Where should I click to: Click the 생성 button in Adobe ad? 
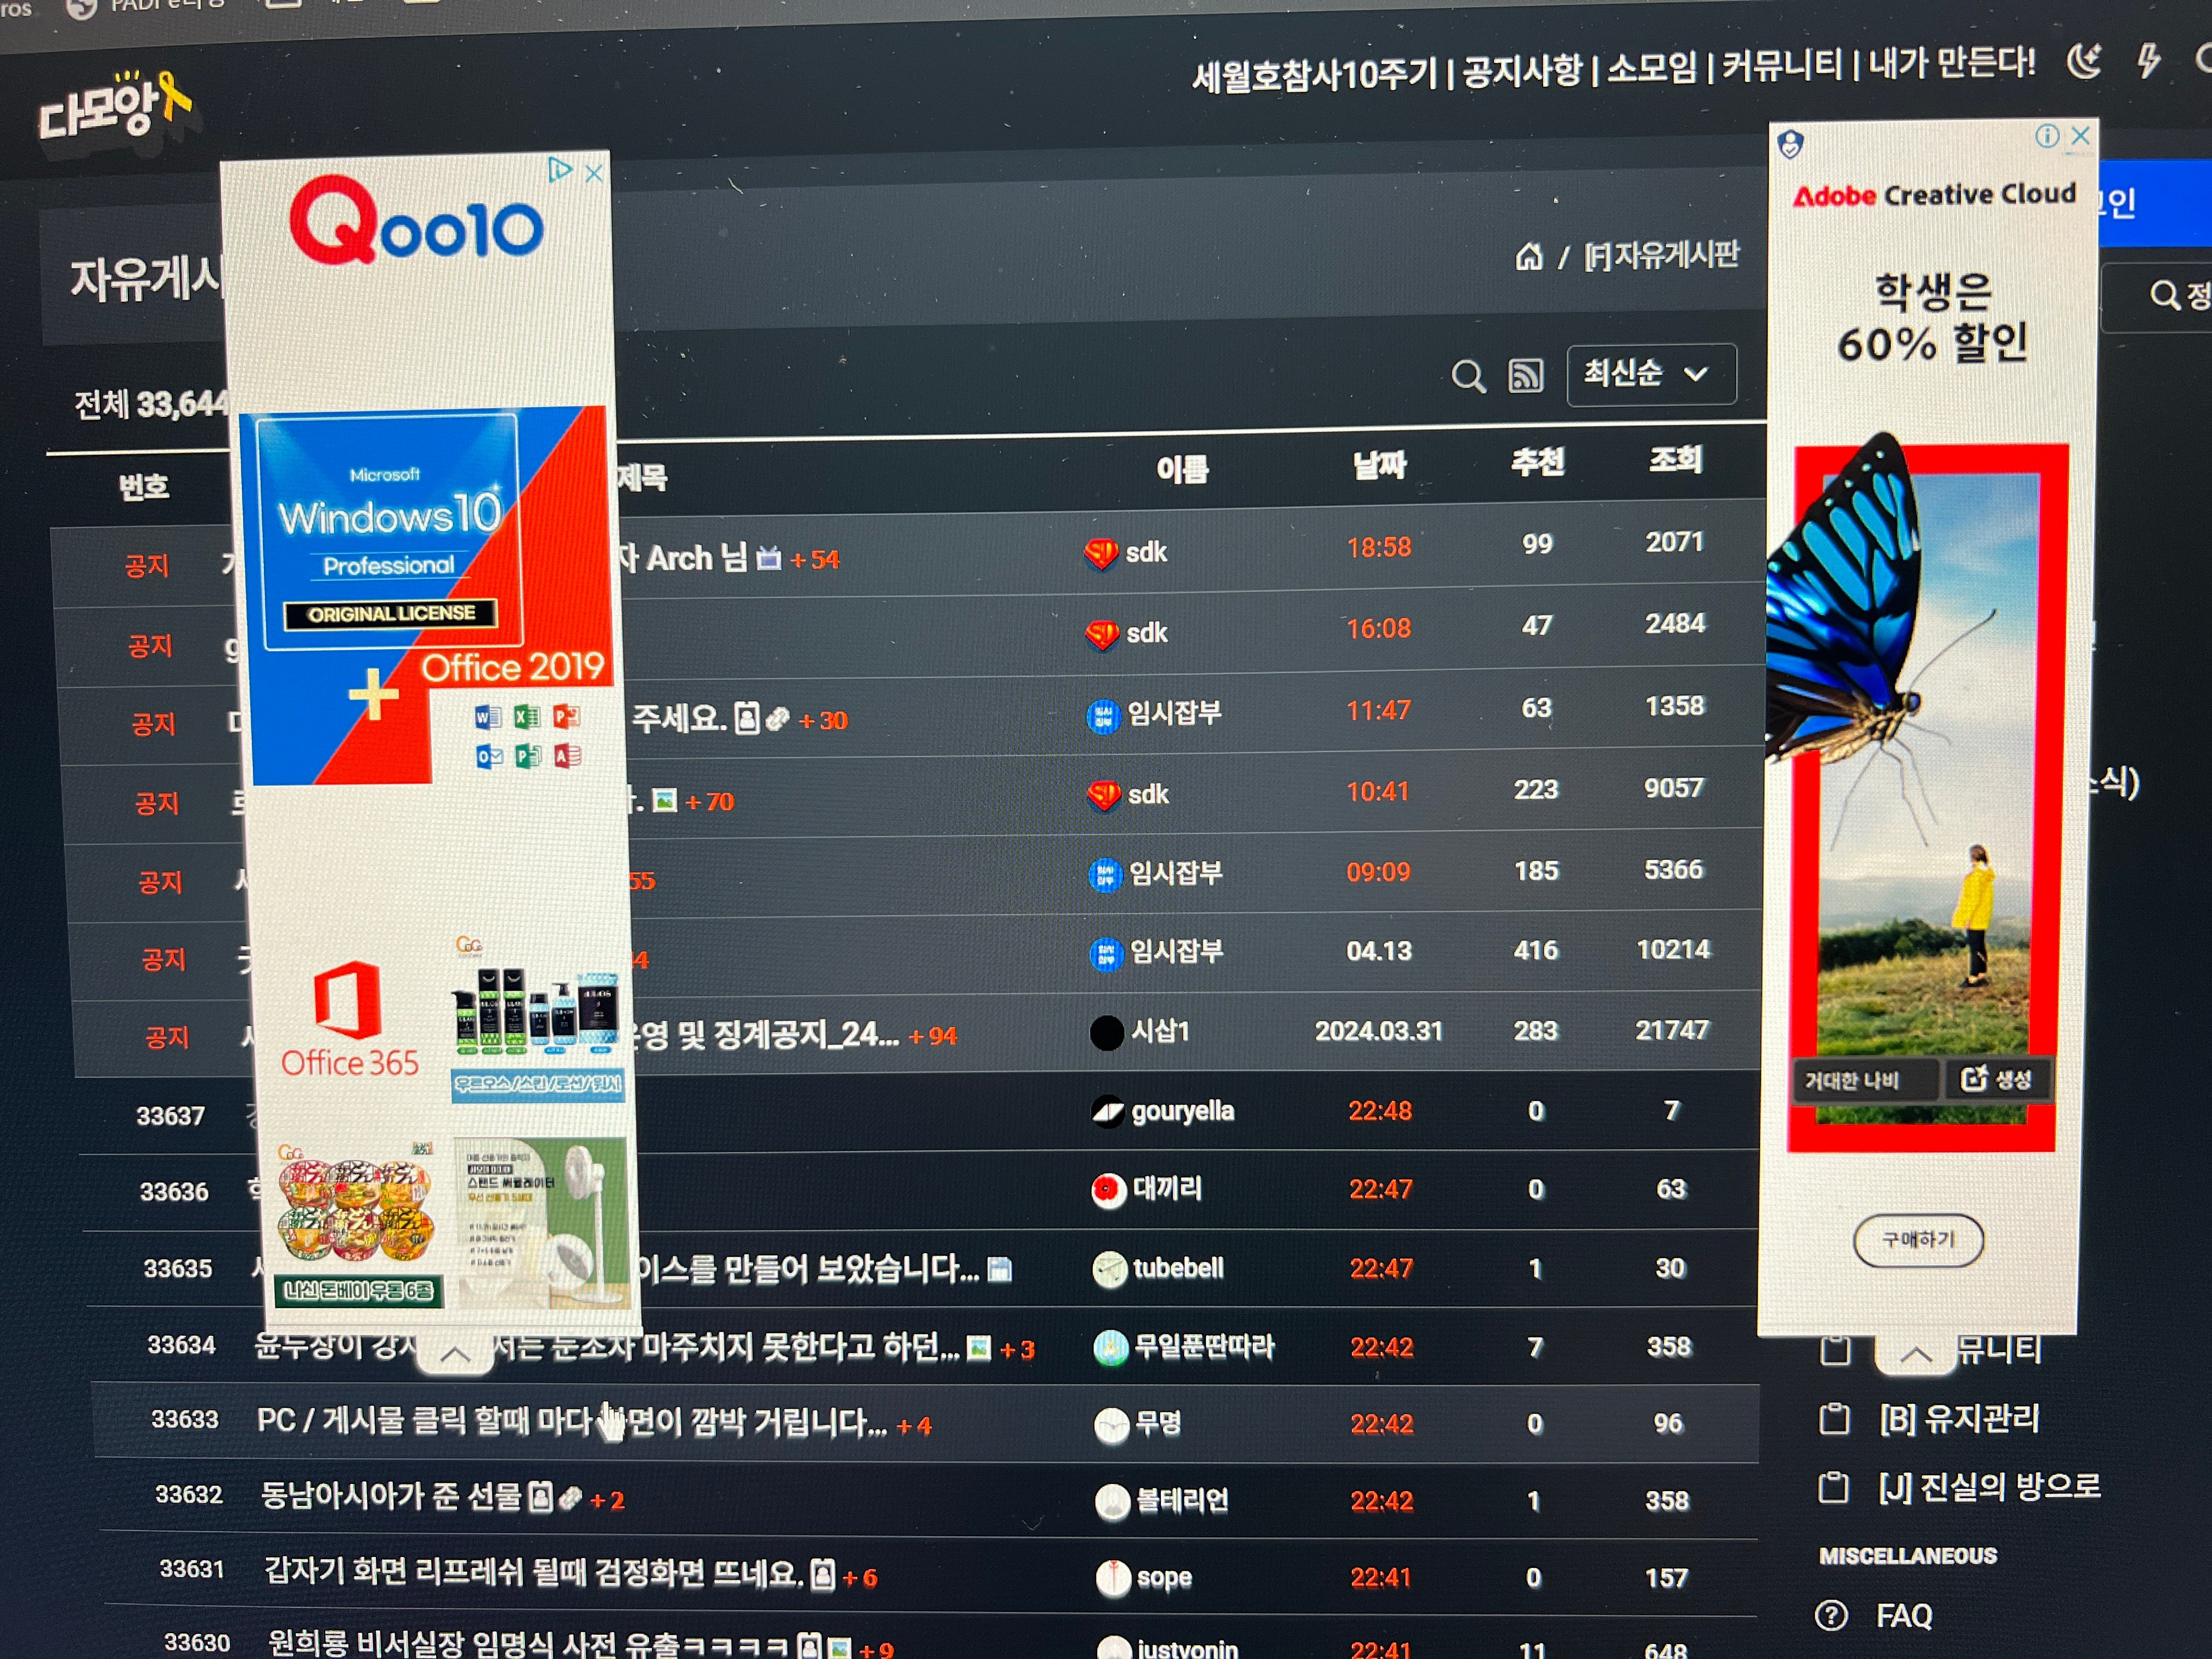(1997, 1080)
